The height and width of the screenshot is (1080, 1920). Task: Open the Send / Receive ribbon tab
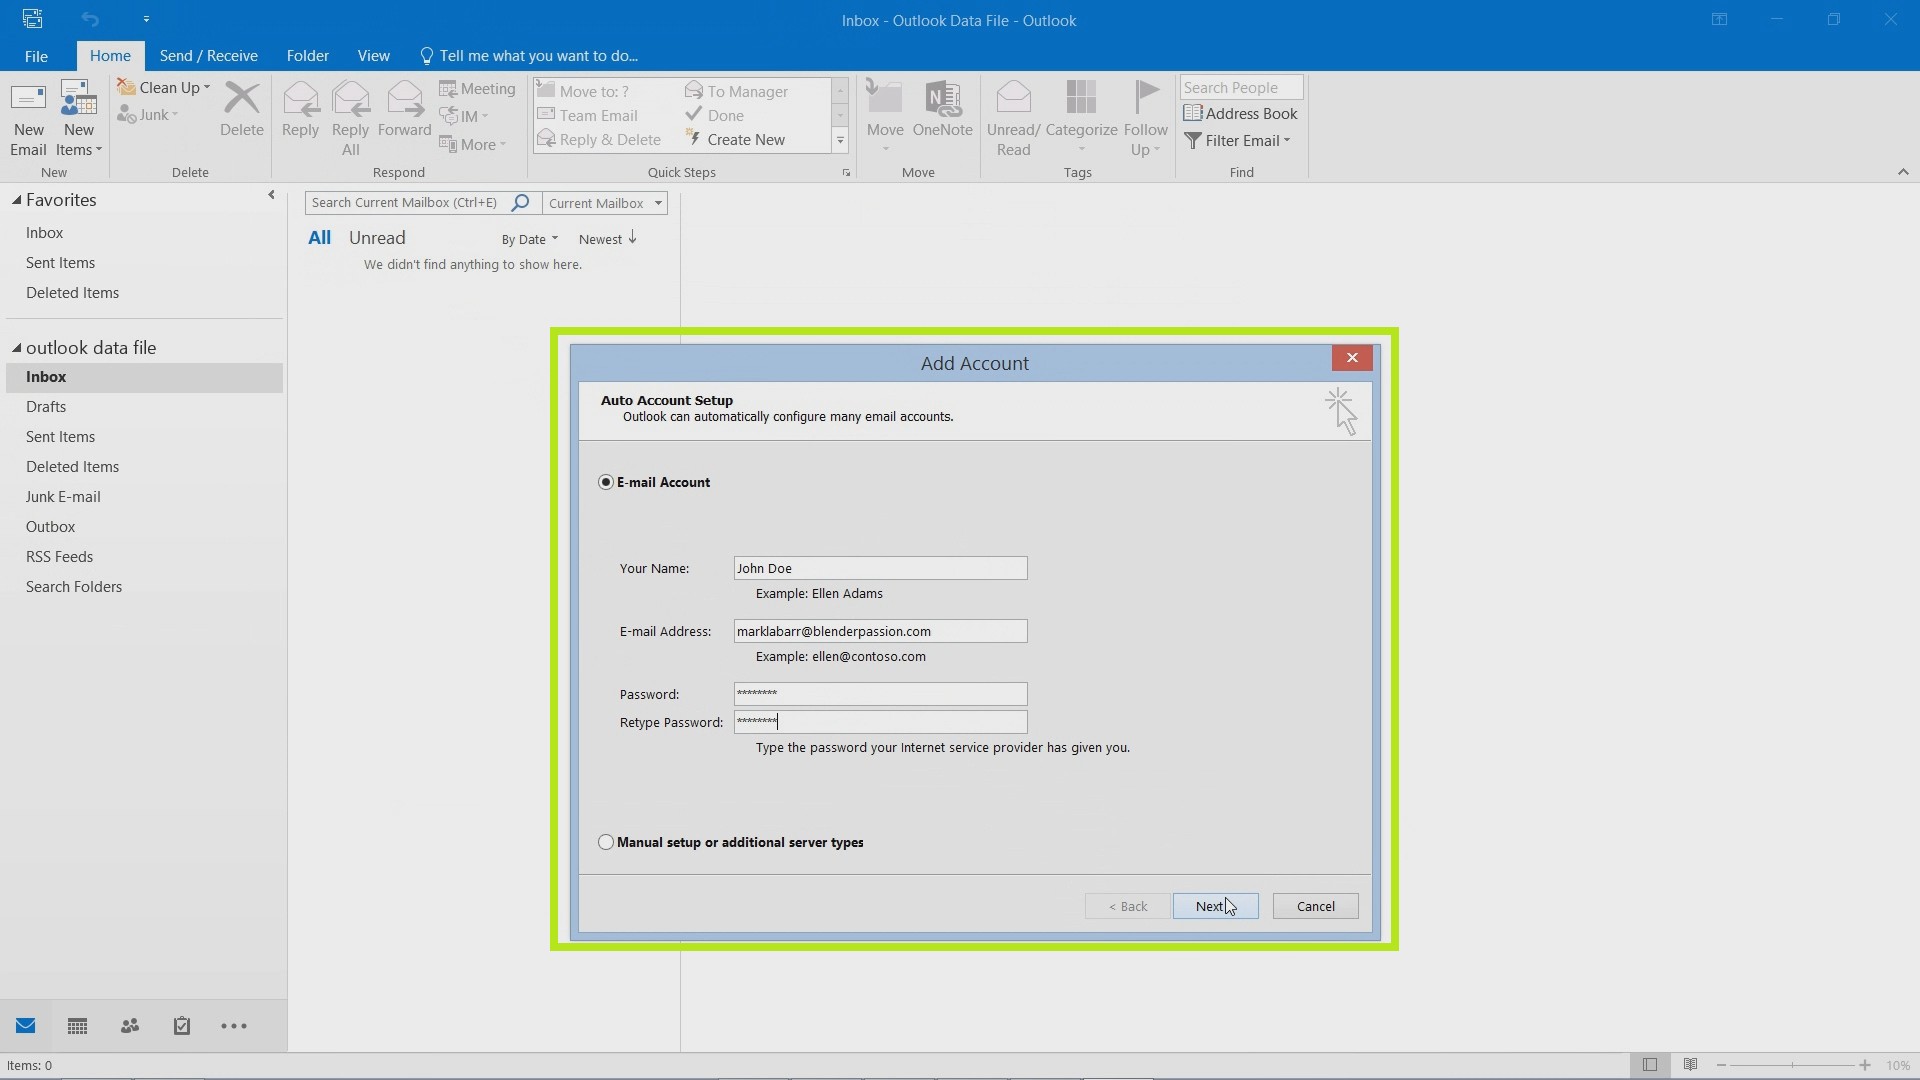tap(207, 55)
